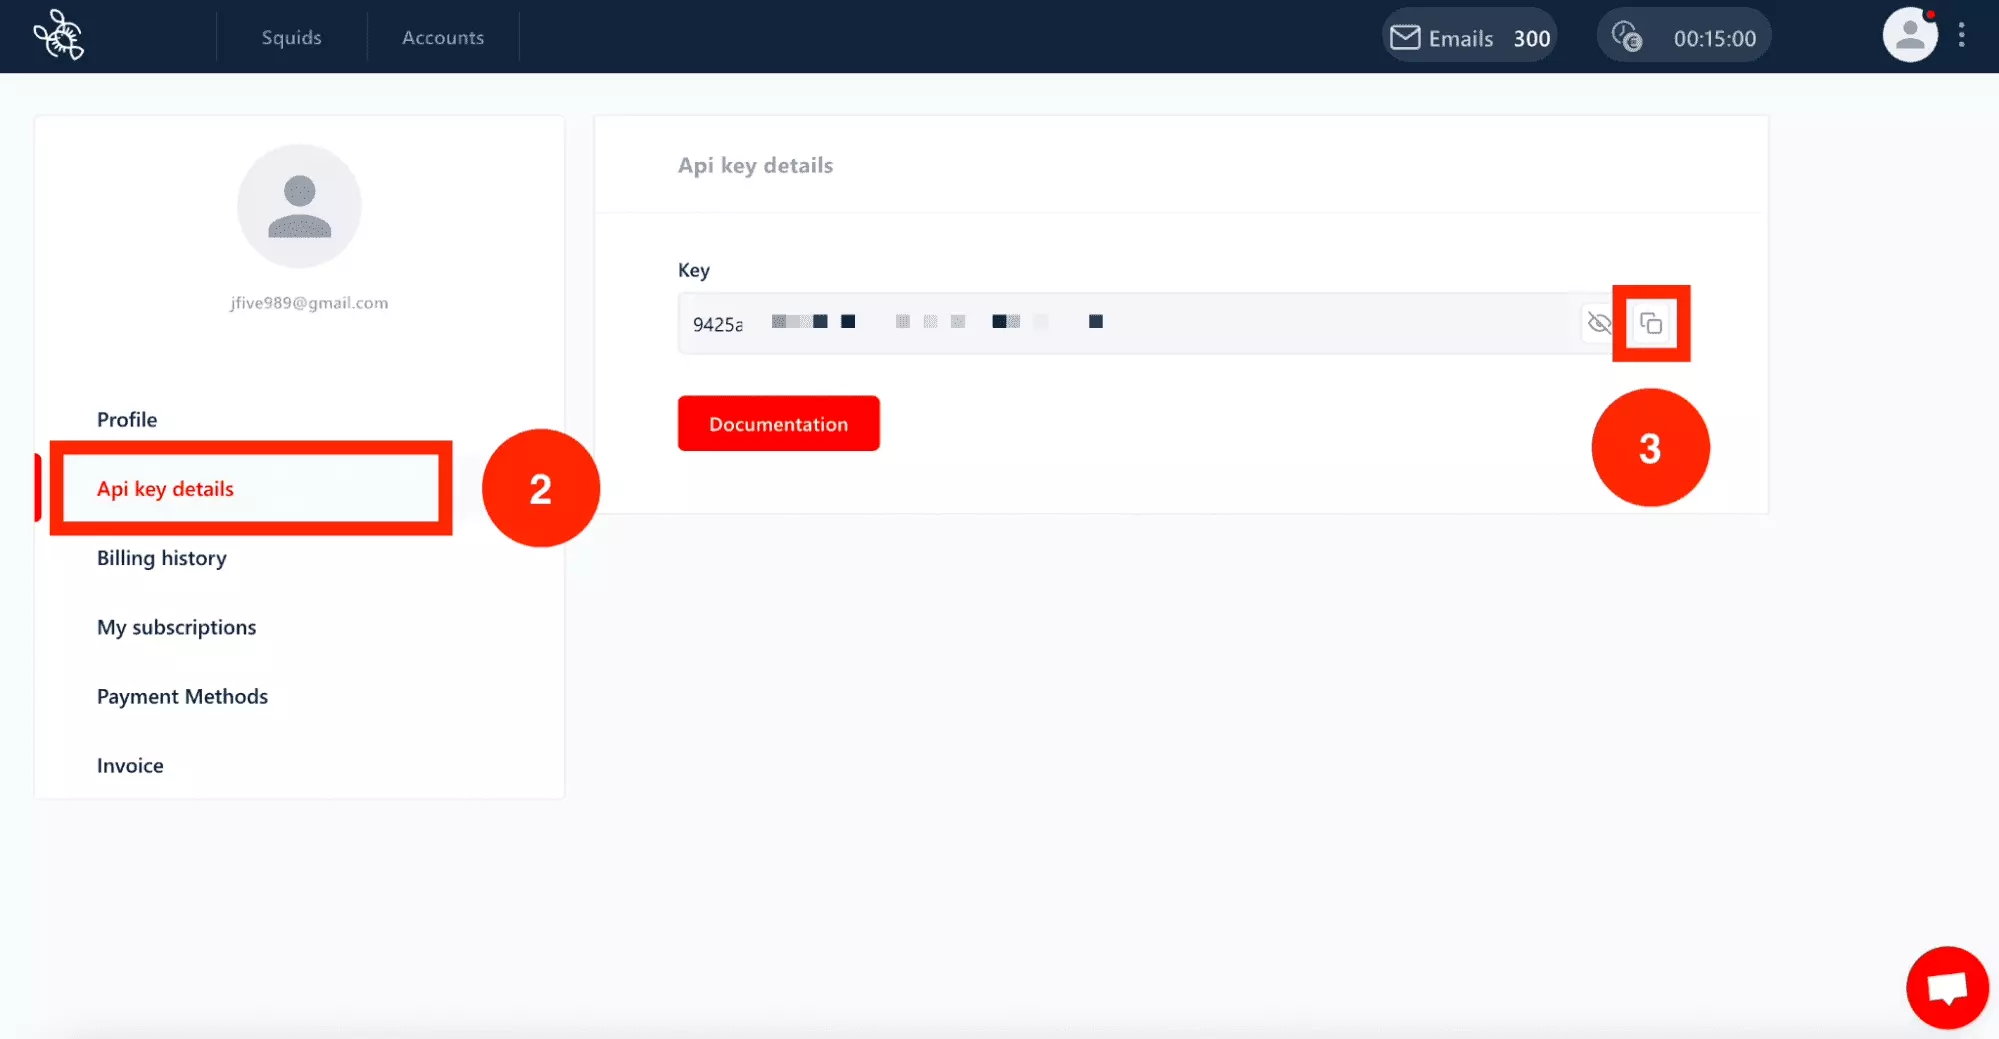
Task: Select Profile in the sidebar
Action: coord(127,420)
